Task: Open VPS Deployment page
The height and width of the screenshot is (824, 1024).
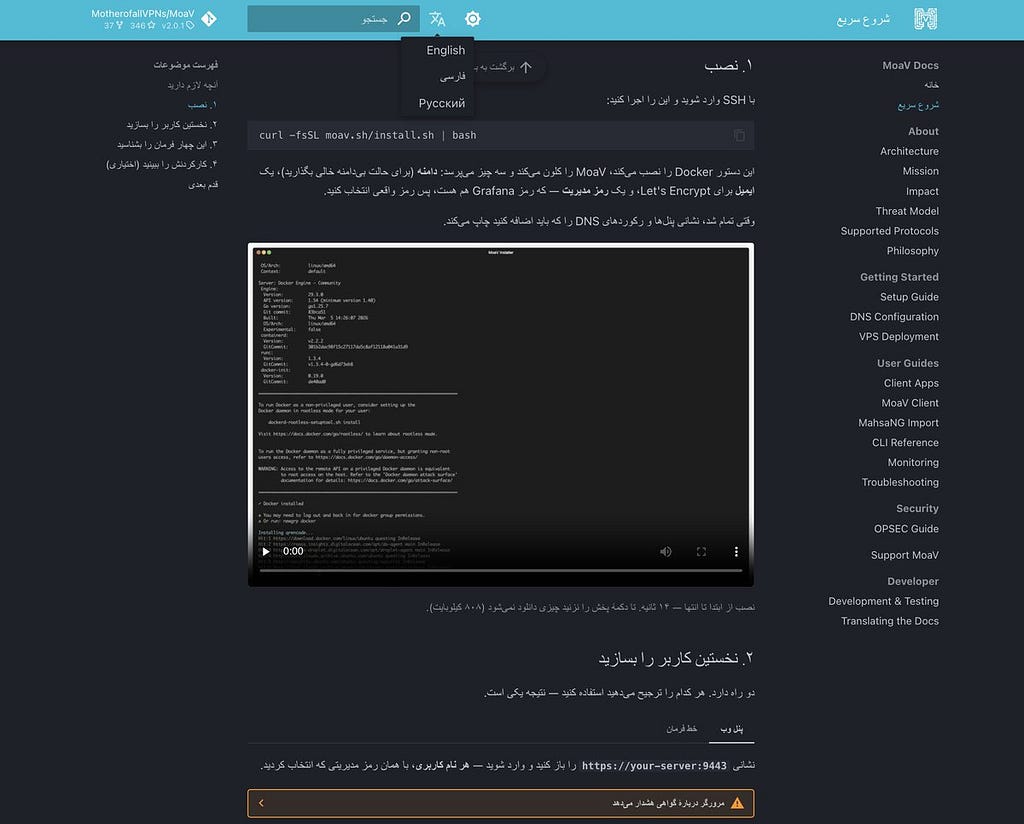Action: [x=899, y=336]
